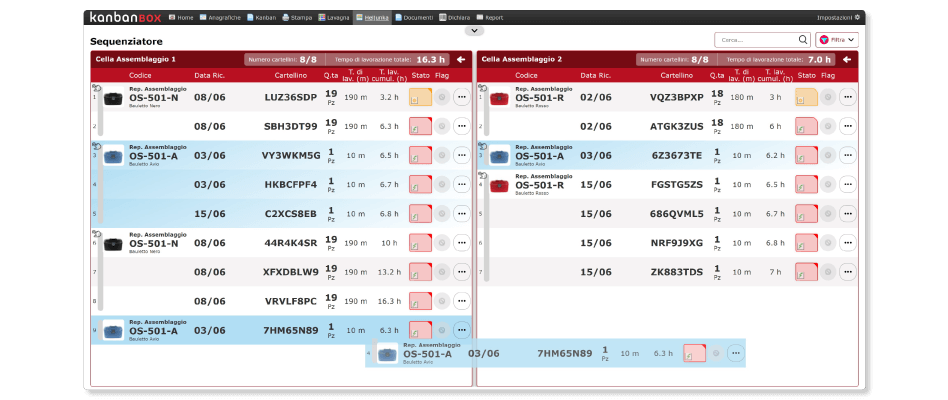Open the three-dots menu for row HKBCFPF4
The image size is (948, 400).
[x=461, y=184]
